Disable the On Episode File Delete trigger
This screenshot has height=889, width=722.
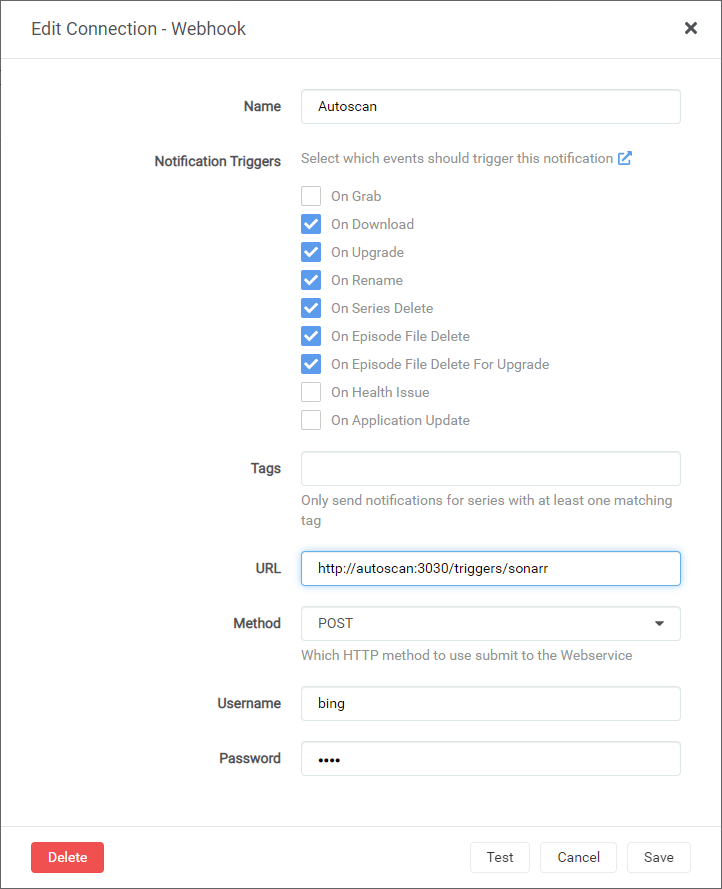click(311, 336)
